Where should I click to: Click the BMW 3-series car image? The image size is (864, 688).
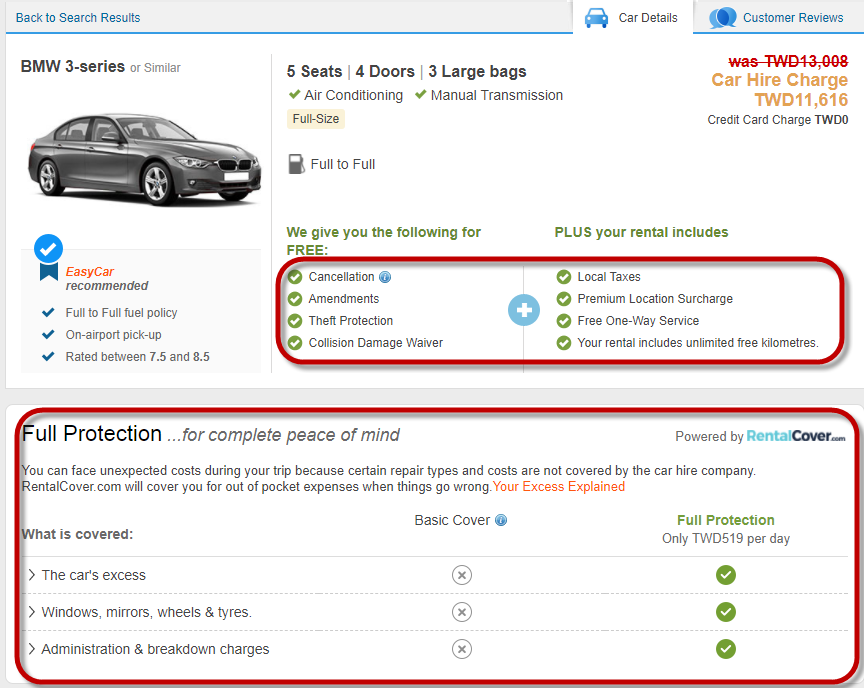pyautogui.click(x=144, y=160)
